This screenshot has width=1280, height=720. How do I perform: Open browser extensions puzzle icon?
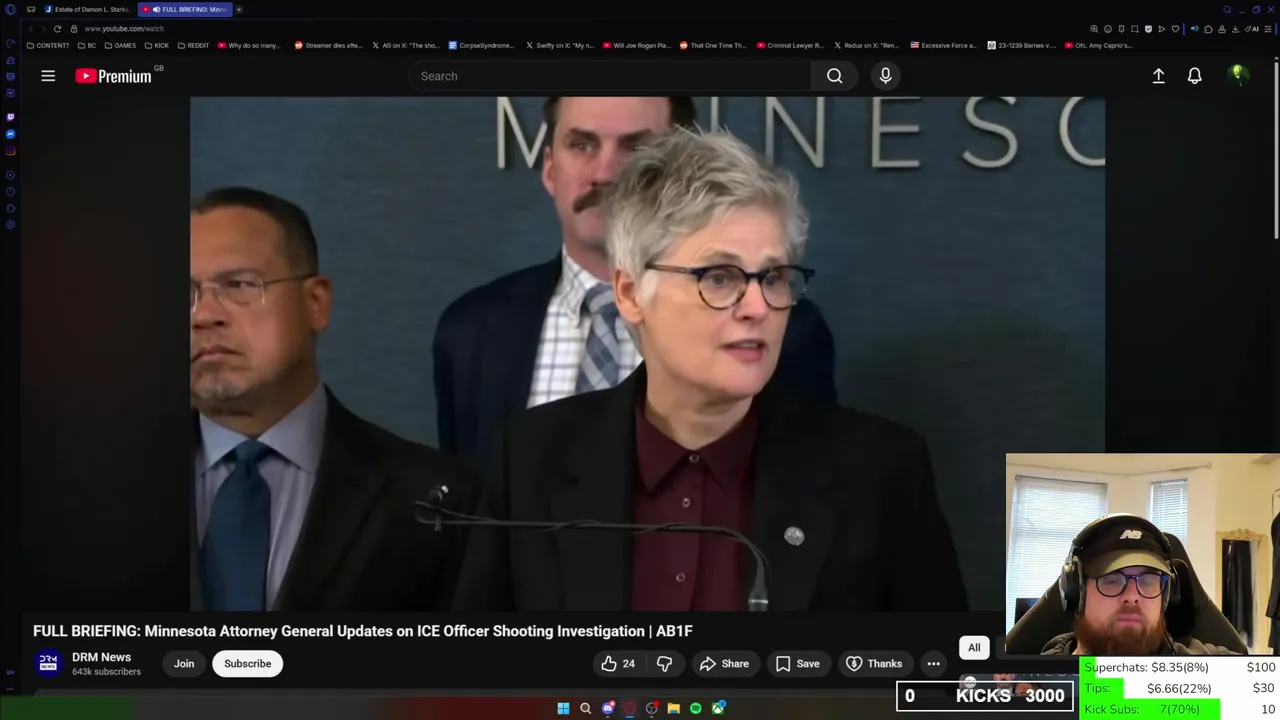(1208, 29)
